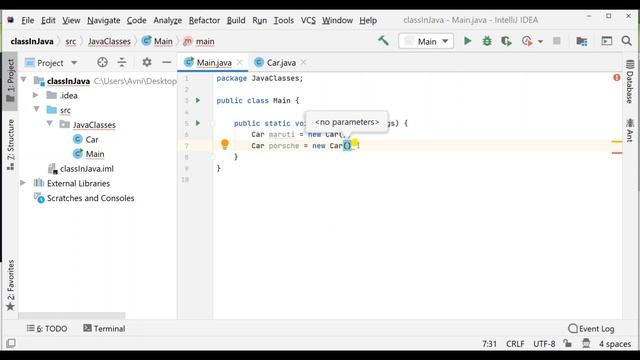Click the Build Project hammer icon

383,41
